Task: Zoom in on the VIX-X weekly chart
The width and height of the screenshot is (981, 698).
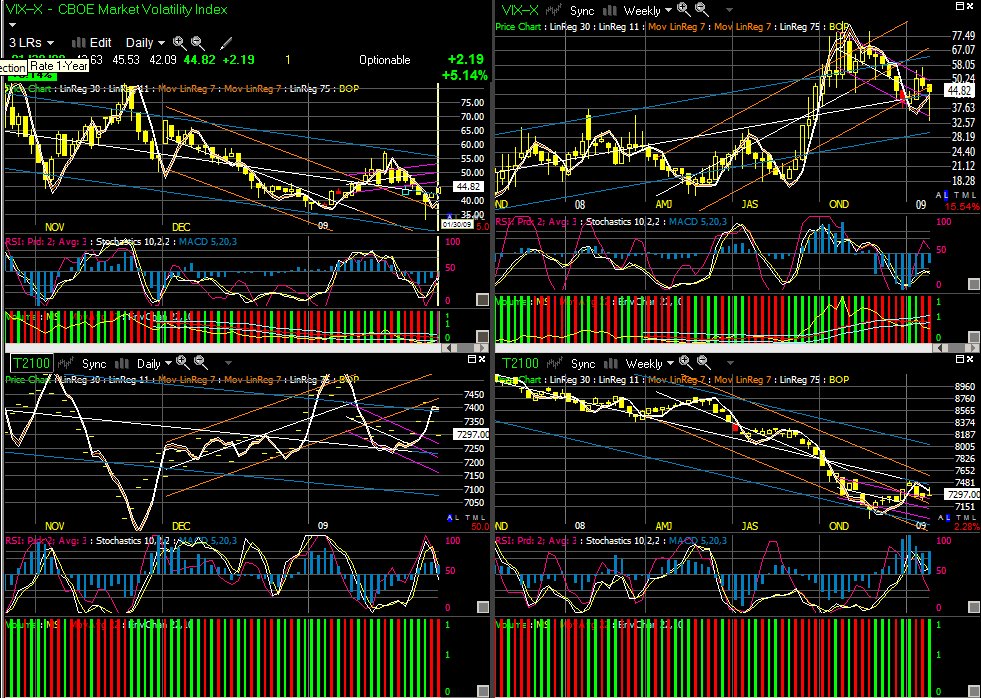Action: [x=683, y=9]
